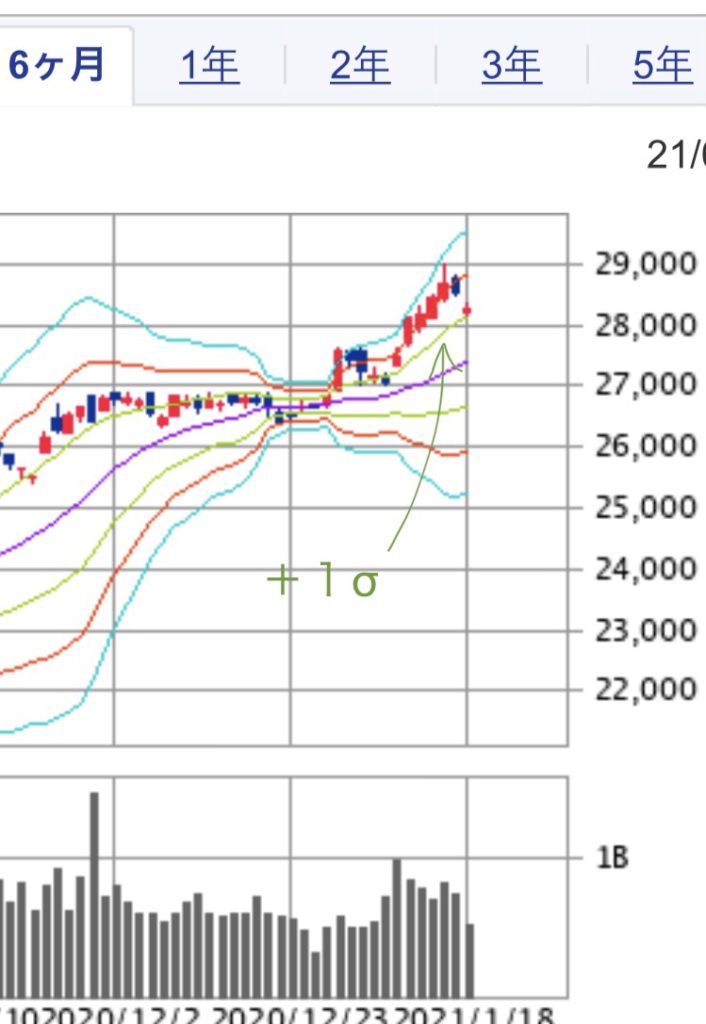Open the 3年 chart period
706x1024 pixels.
512,65
